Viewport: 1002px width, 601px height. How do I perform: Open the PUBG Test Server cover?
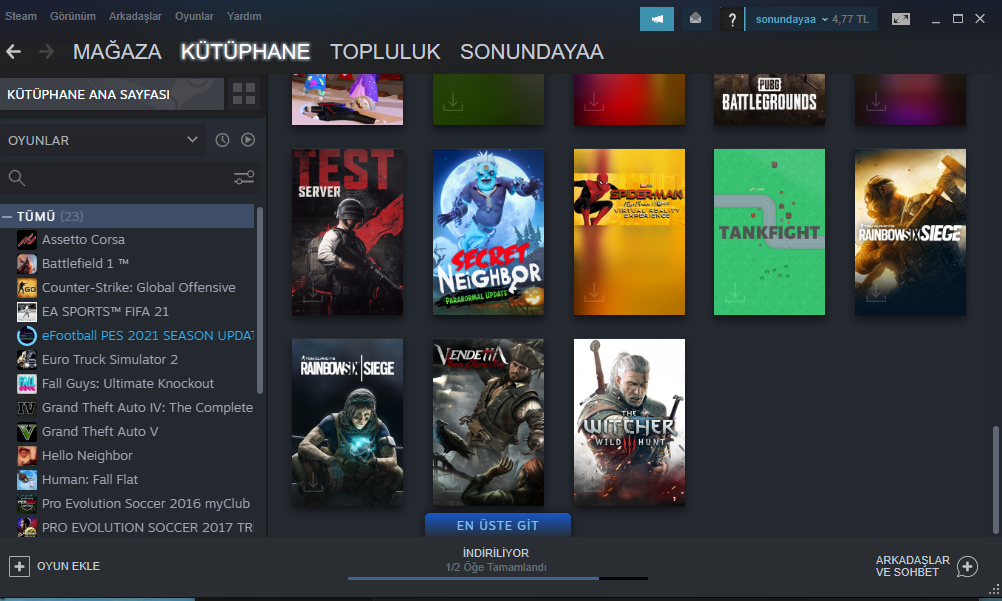coord(348,232)
